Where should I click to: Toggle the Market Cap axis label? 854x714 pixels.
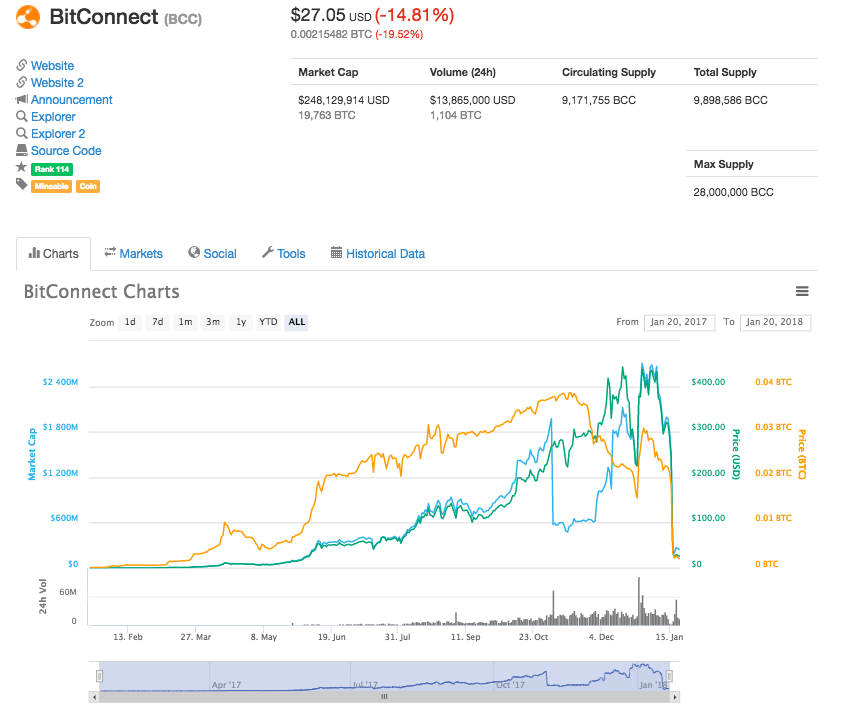pos(32,454)
